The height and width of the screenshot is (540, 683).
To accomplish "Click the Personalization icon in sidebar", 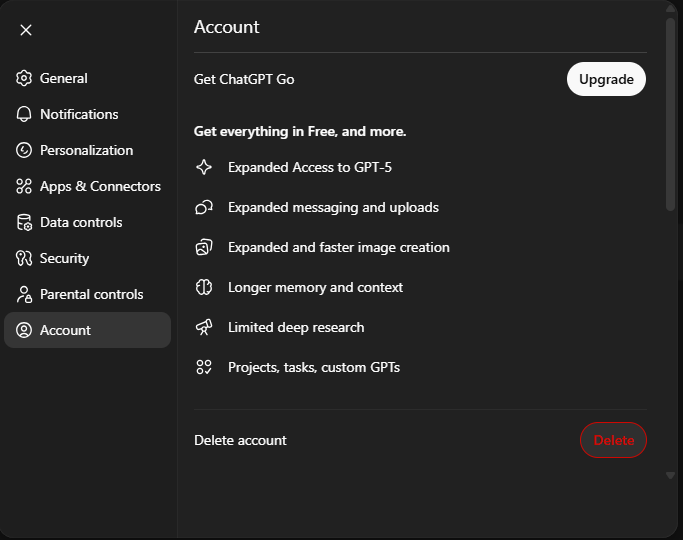I will point(24,150).
